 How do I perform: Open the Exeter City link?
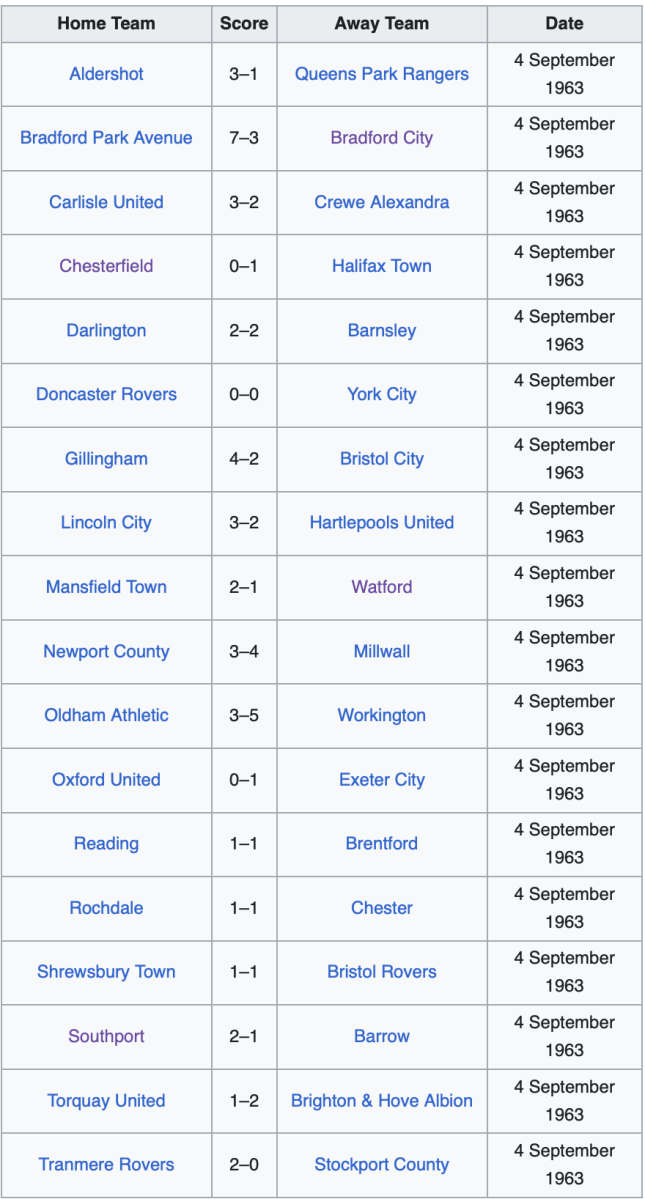pyautogui.click(x=381, y=779)
